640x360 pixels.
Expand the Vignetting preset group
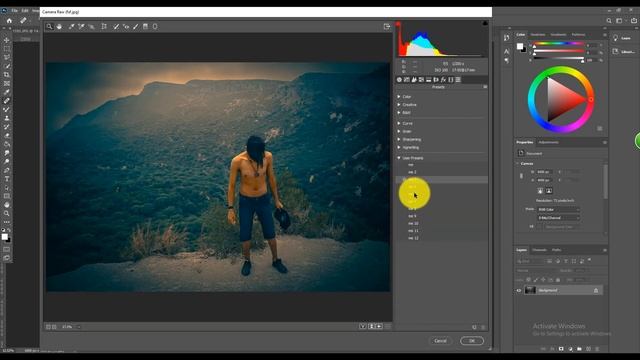(x=399, y=147)
